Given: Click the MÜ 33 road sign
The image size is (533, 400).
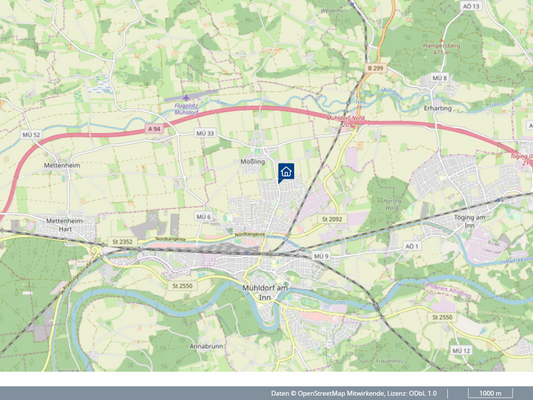Looking at the screenshot, I should pos(205,133).
